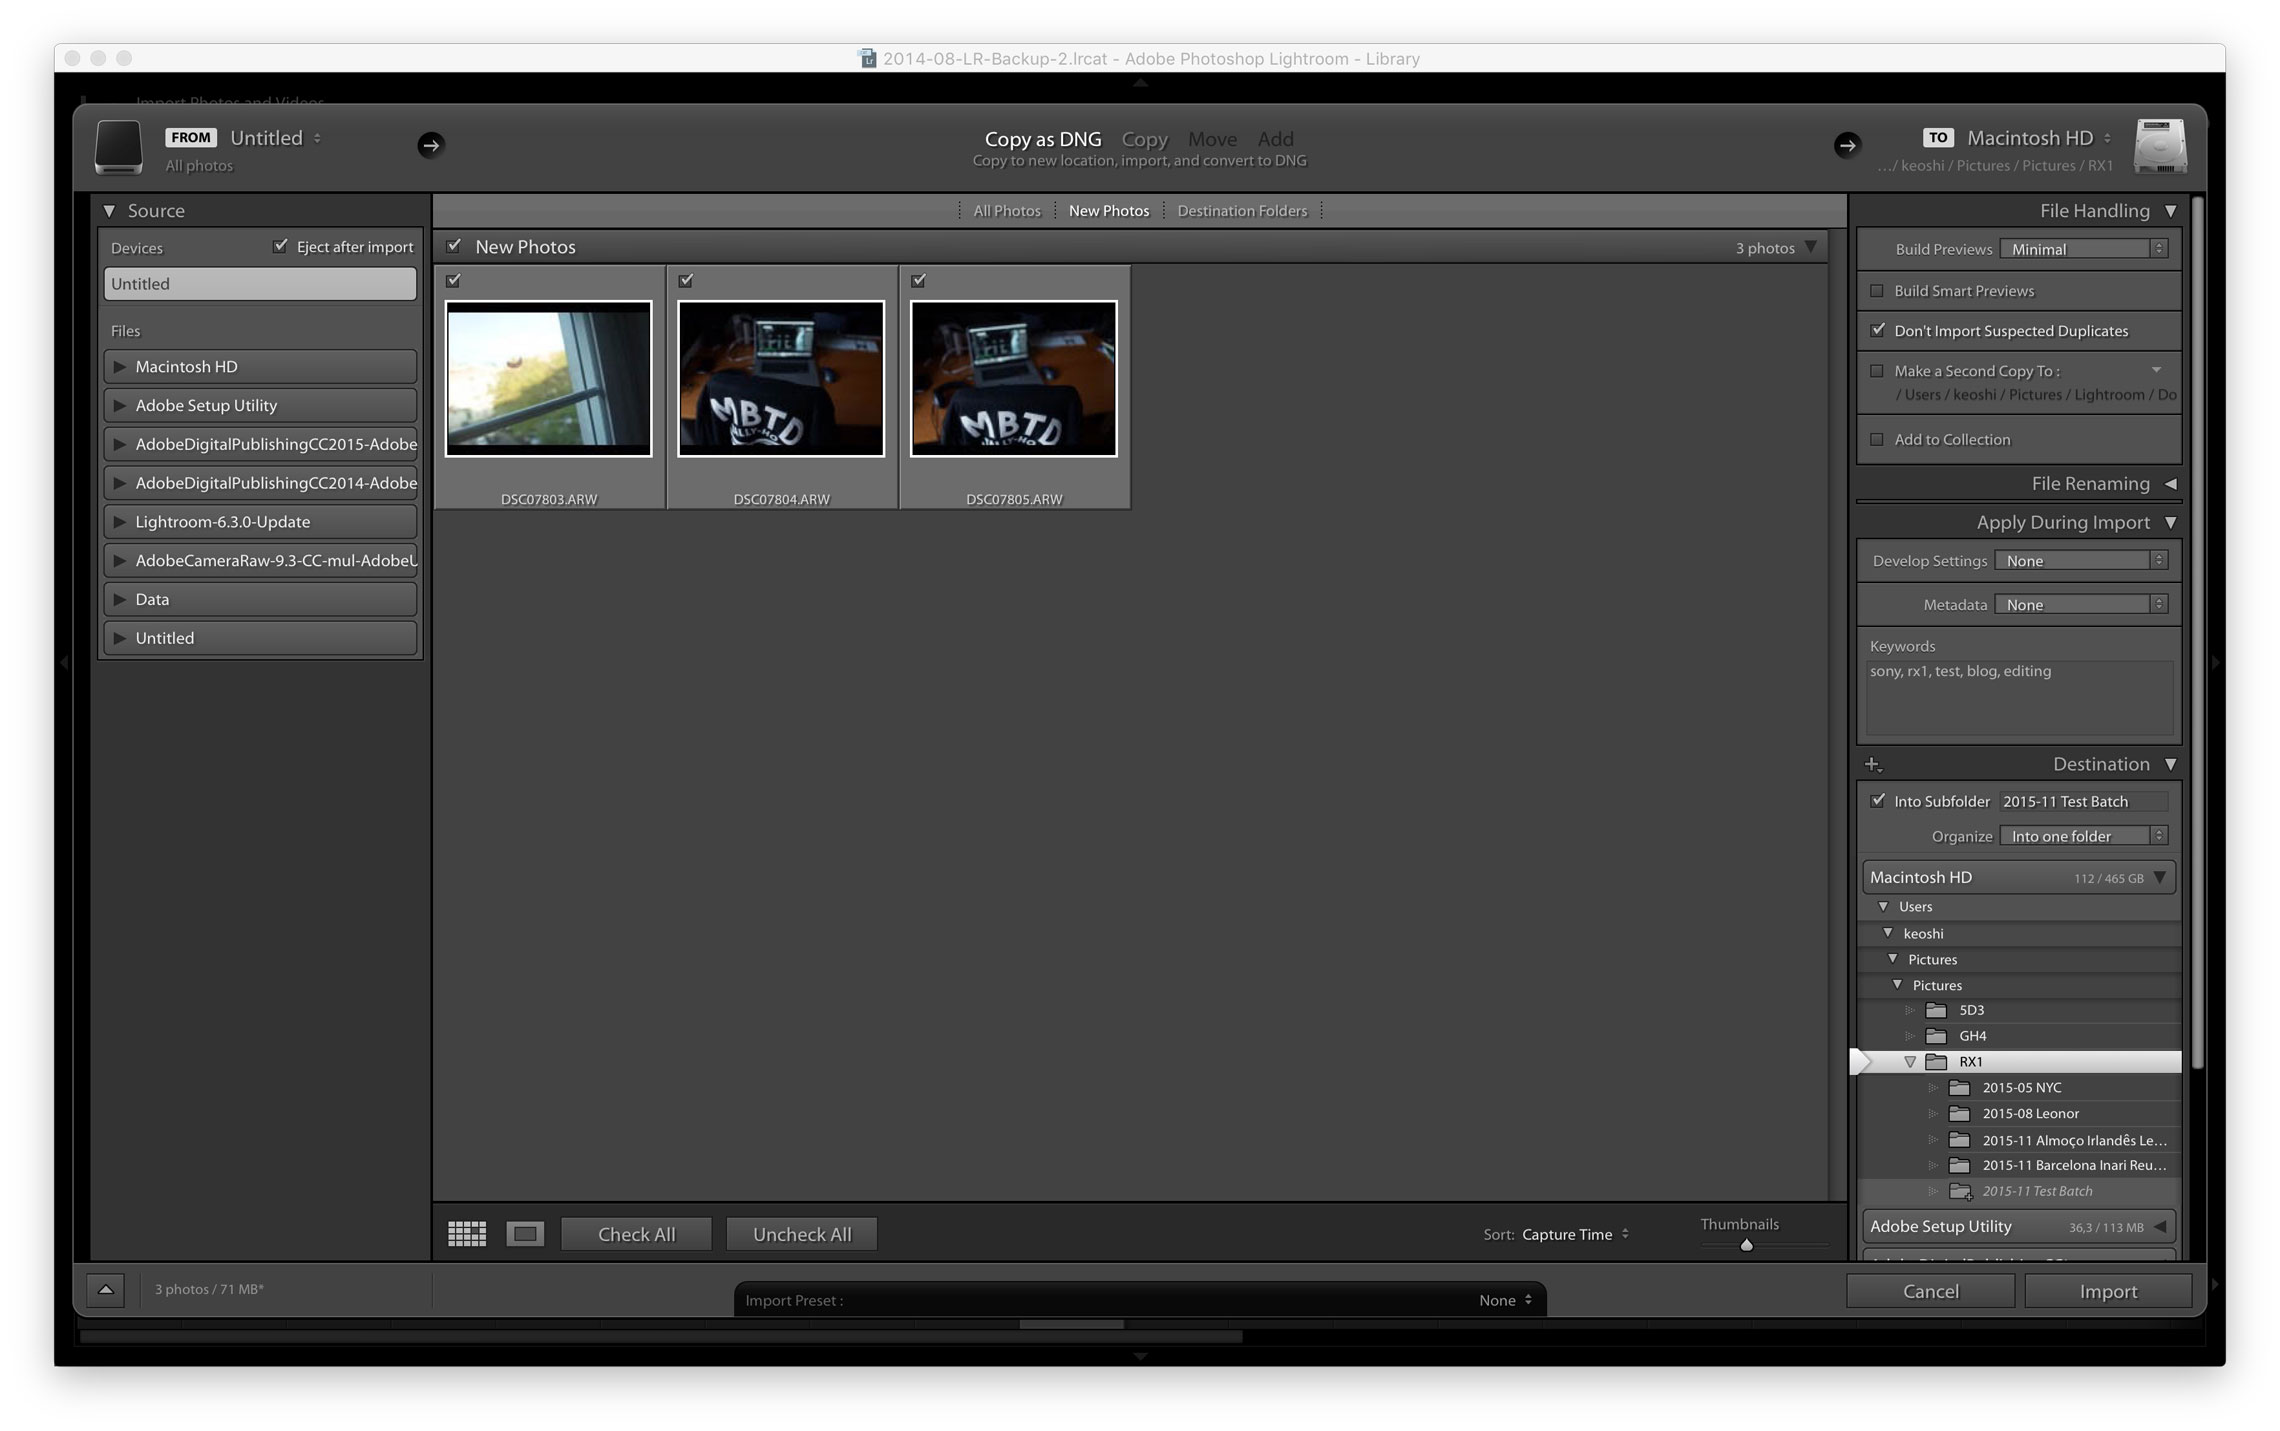Drag the Thumbnails size slider

(x=1741, y=1246)
